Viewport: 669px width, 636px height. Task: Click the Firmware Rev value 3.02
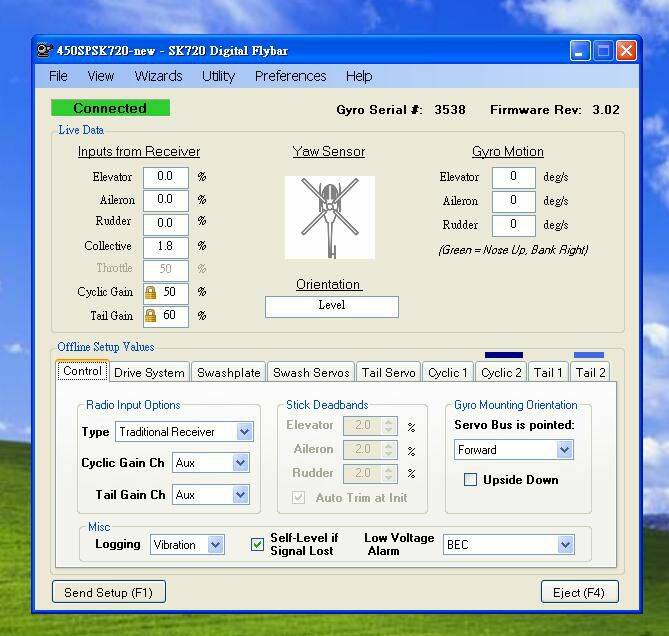point(606,110)
